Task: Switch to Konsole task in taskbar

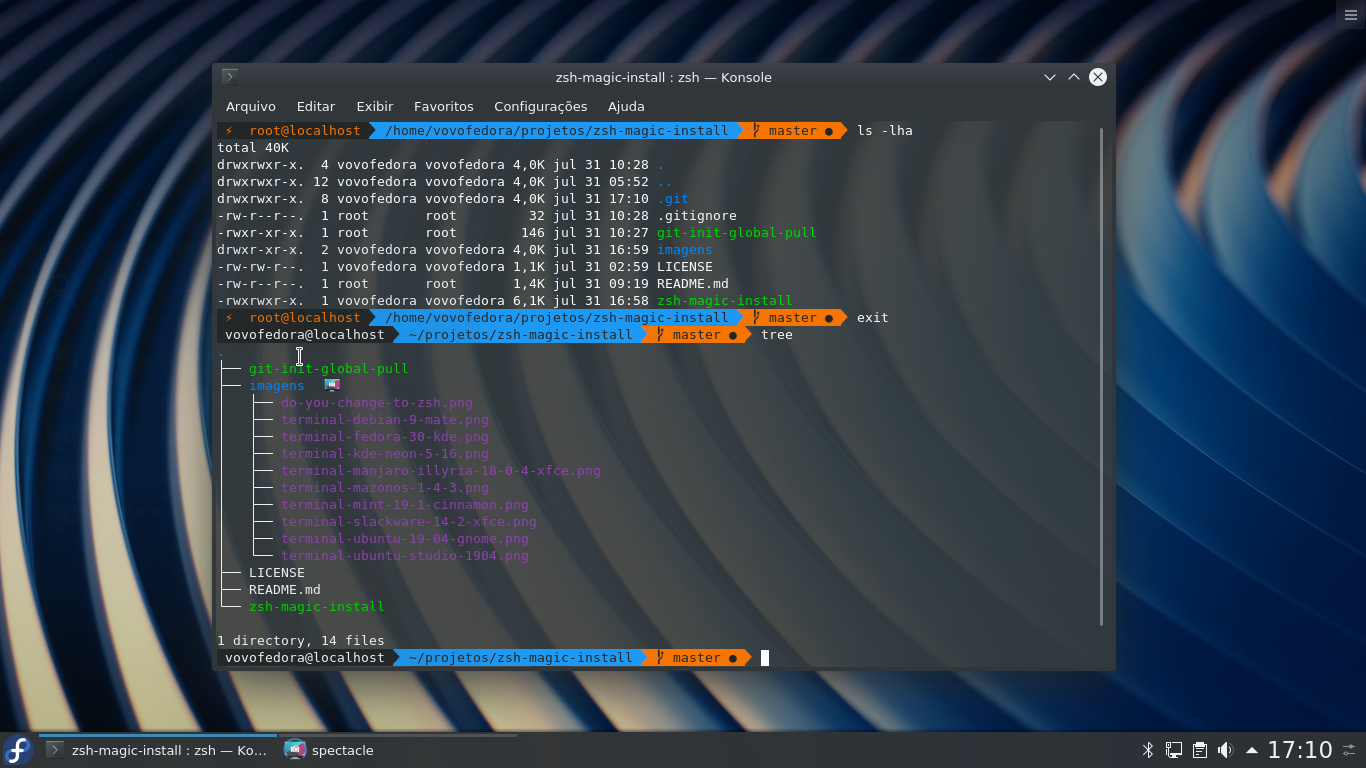Action: [158, 750]
